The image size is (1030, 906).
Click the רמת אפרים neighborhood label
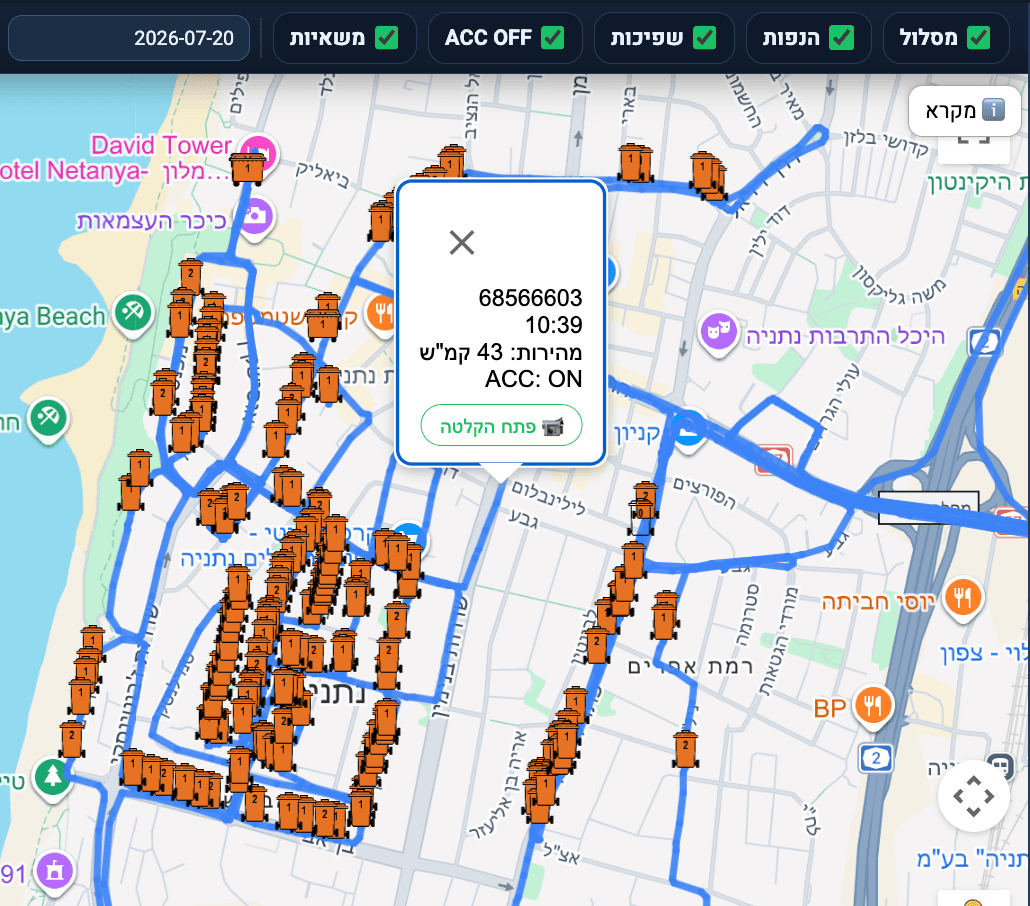690,666
